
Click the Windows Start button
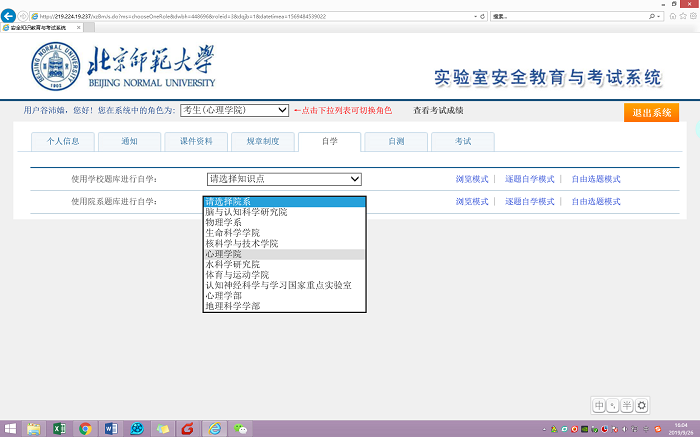10,428
